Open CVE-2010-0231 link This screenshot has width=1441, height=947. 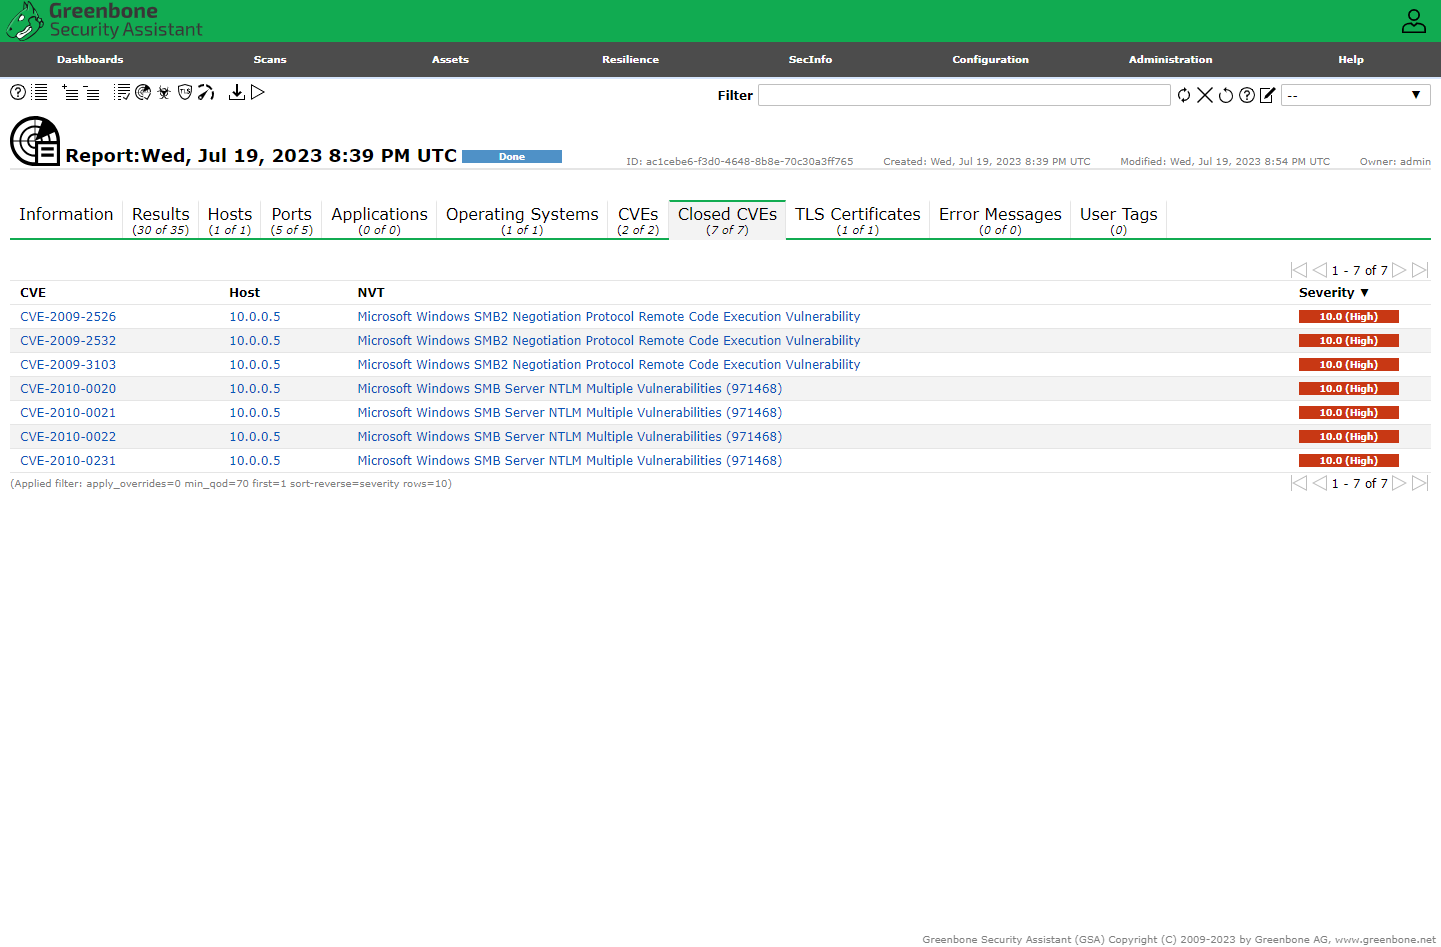[68, 461]
